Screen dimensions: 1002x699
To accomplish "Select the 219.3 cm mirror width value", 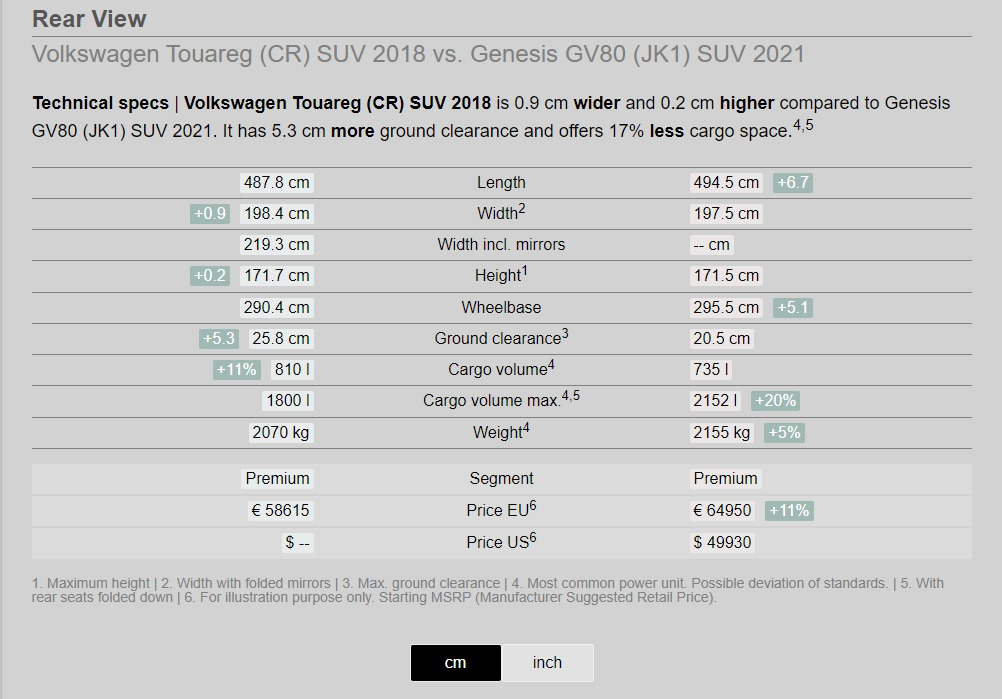I will click(277, 245).
